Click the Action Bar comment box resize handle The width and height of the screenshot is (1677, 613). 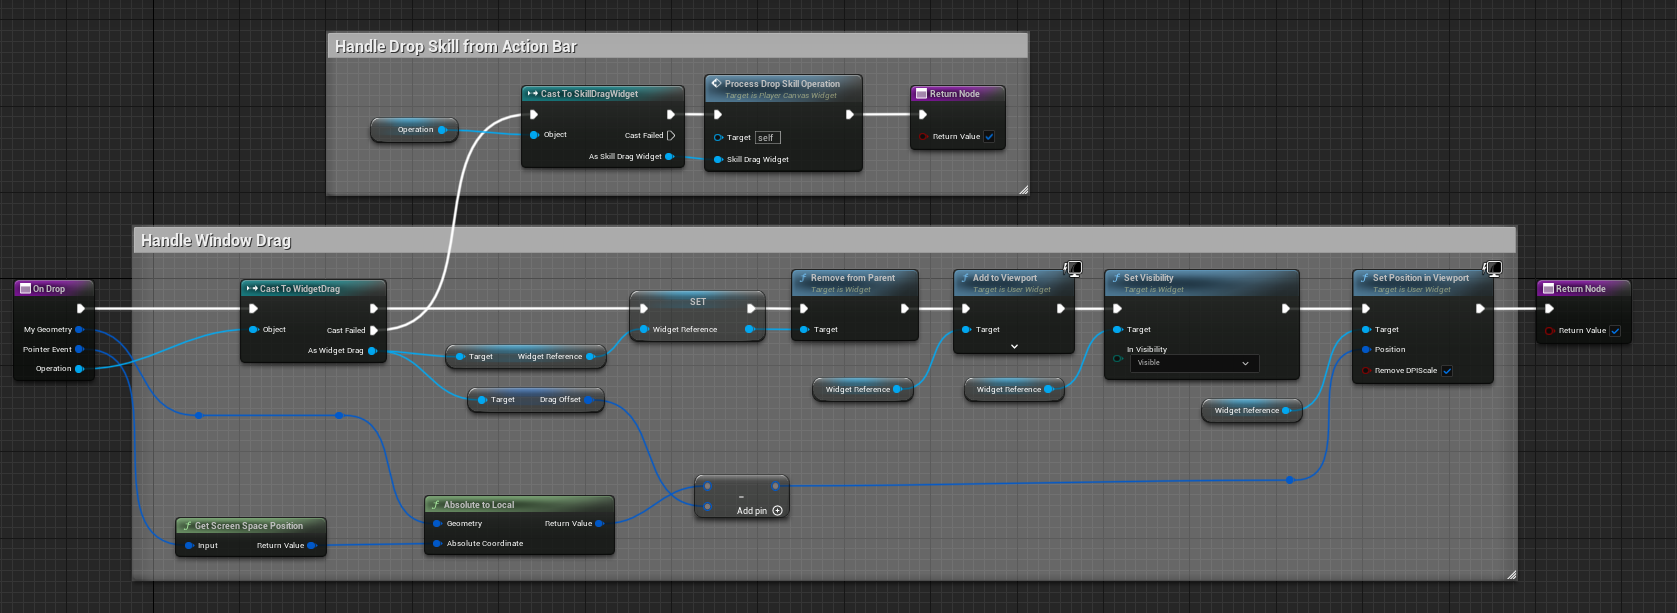(x=1023, y=189)
